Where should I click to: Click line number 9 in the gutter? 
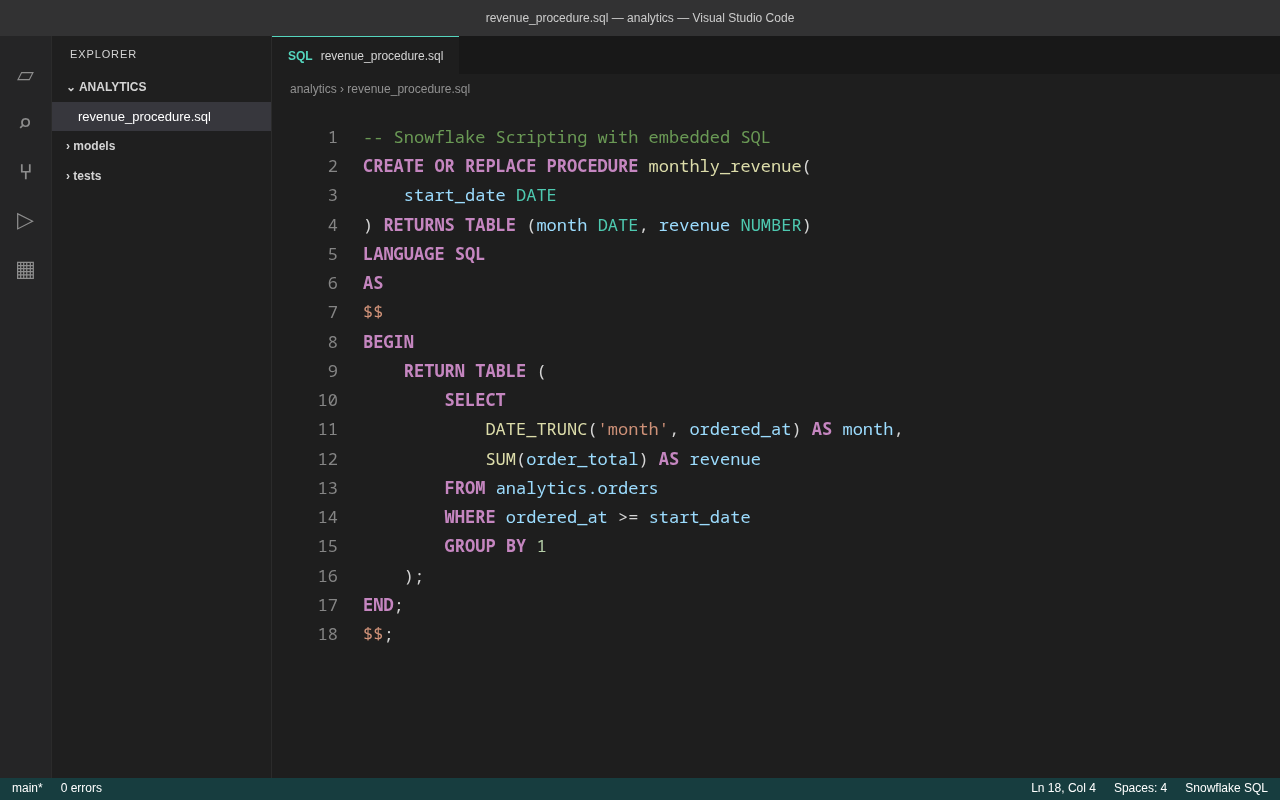click(333, 371)
